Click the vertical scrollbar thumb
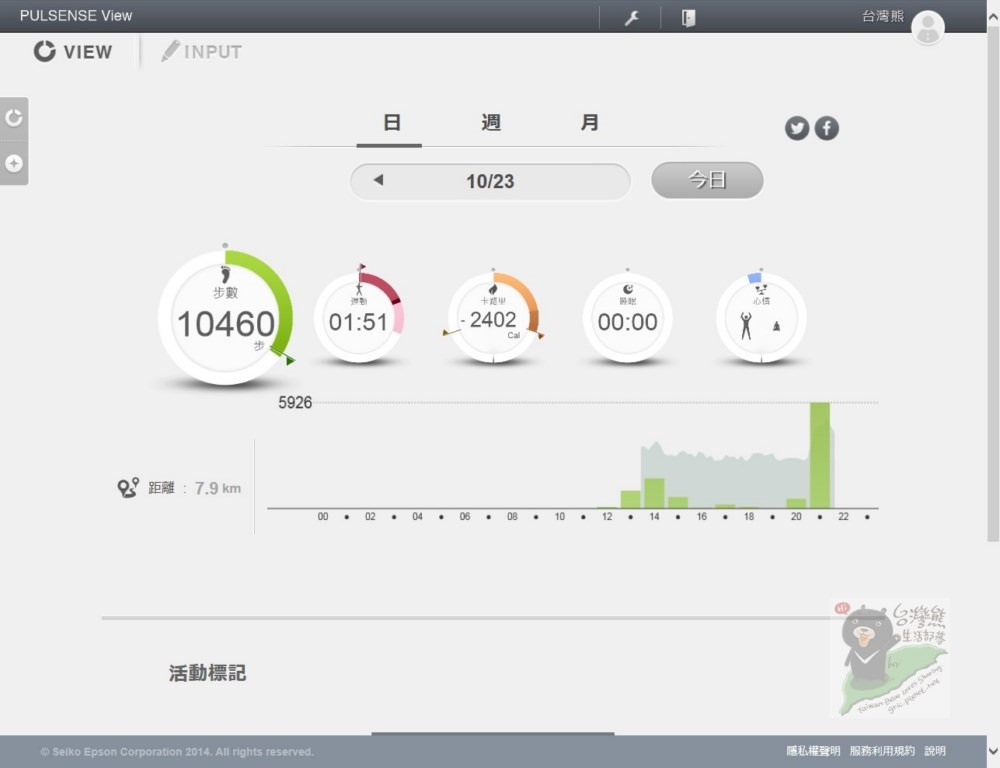This screenshot has width=1000, height=768. pyautogui.click(x=993, y=284)
